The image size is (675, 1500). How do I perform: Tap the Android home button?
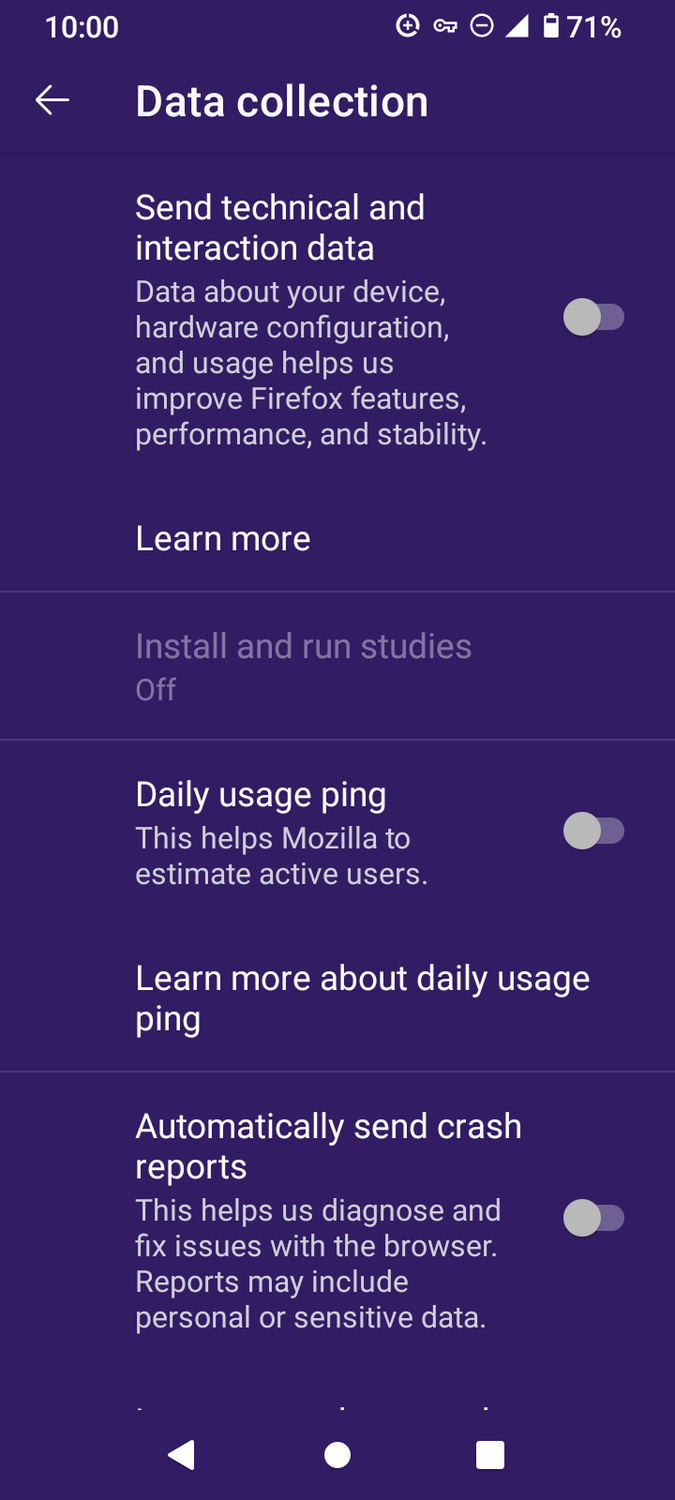coord(337,1455)
